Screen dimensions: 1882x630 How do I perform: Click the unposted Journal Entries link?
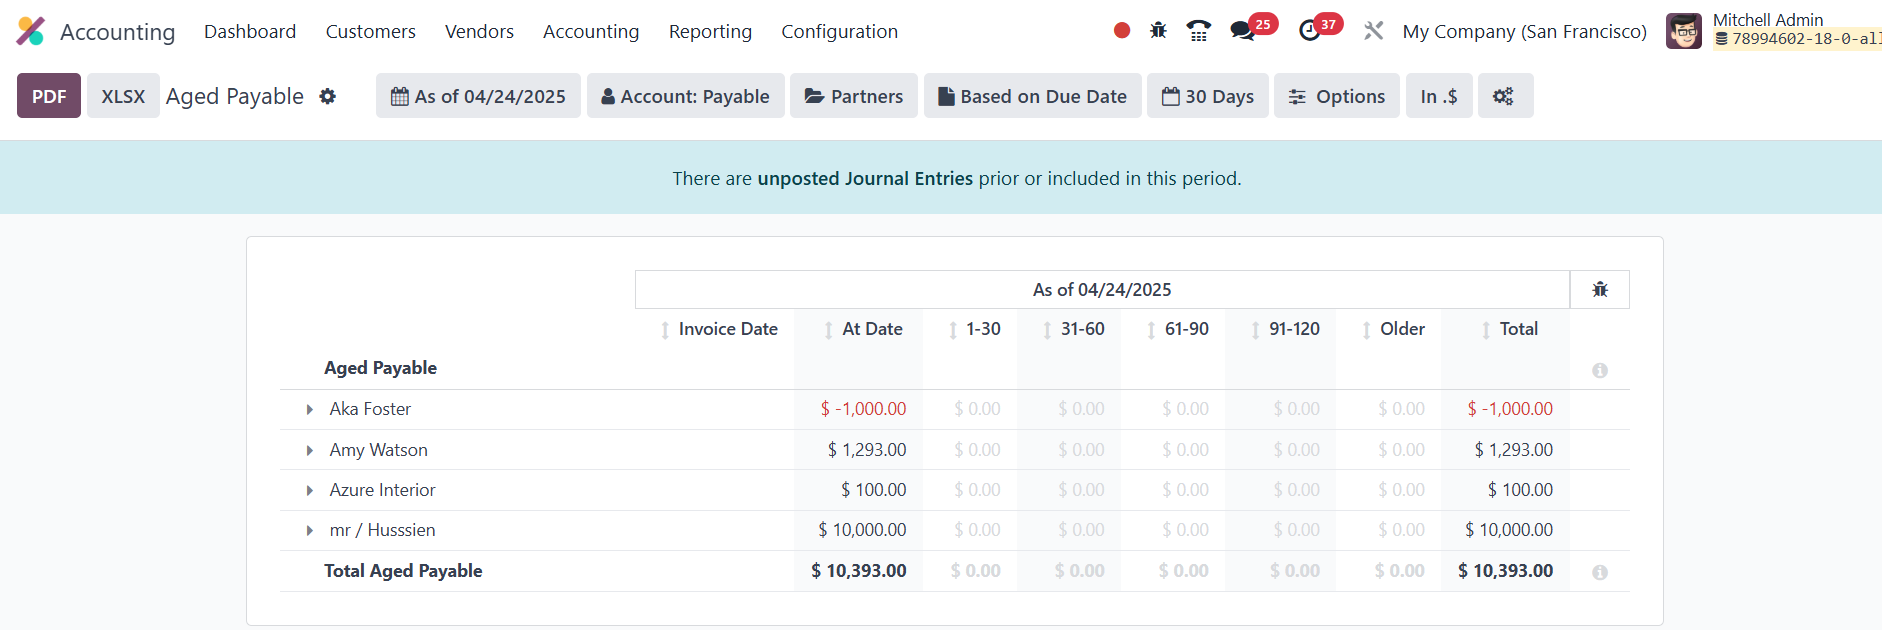pos(864,179)
